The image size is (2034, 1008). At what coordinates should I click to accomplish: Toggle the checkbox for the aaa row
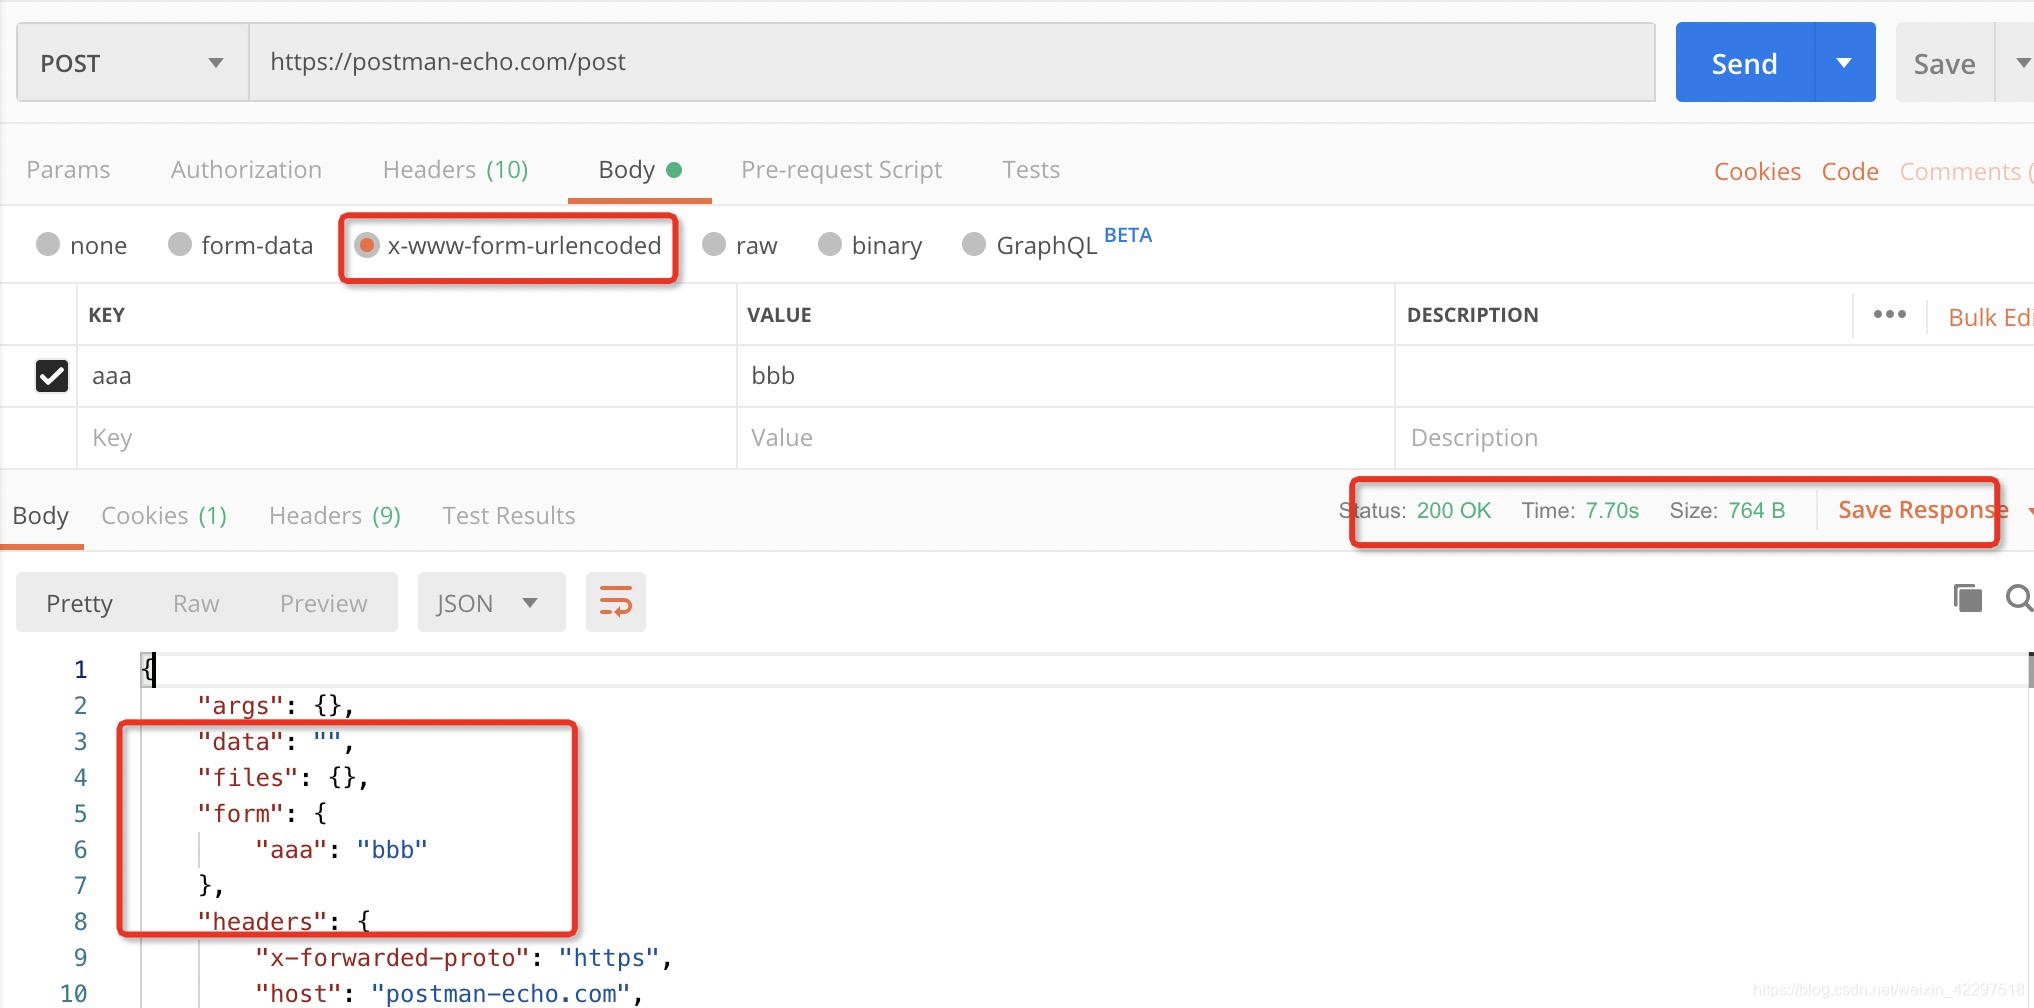click(52, 376)
